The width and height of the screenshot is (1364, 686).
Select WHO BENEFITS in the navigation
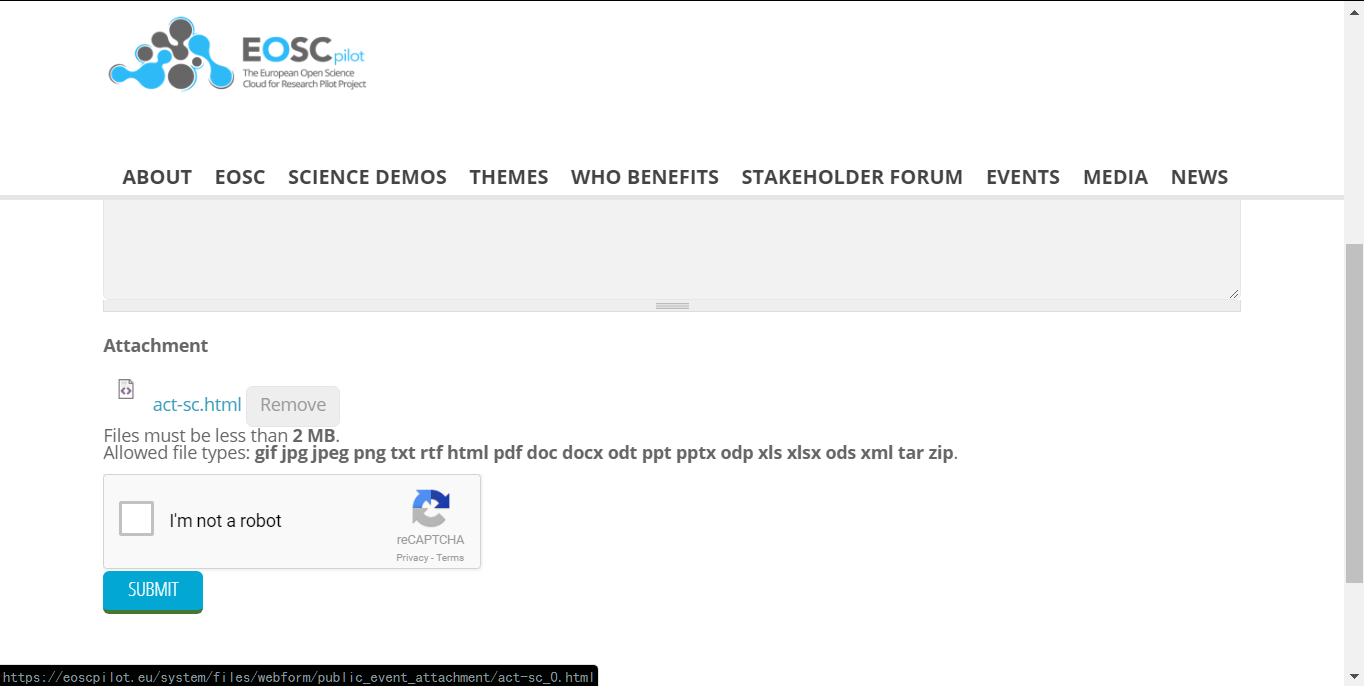pos(645,177)
